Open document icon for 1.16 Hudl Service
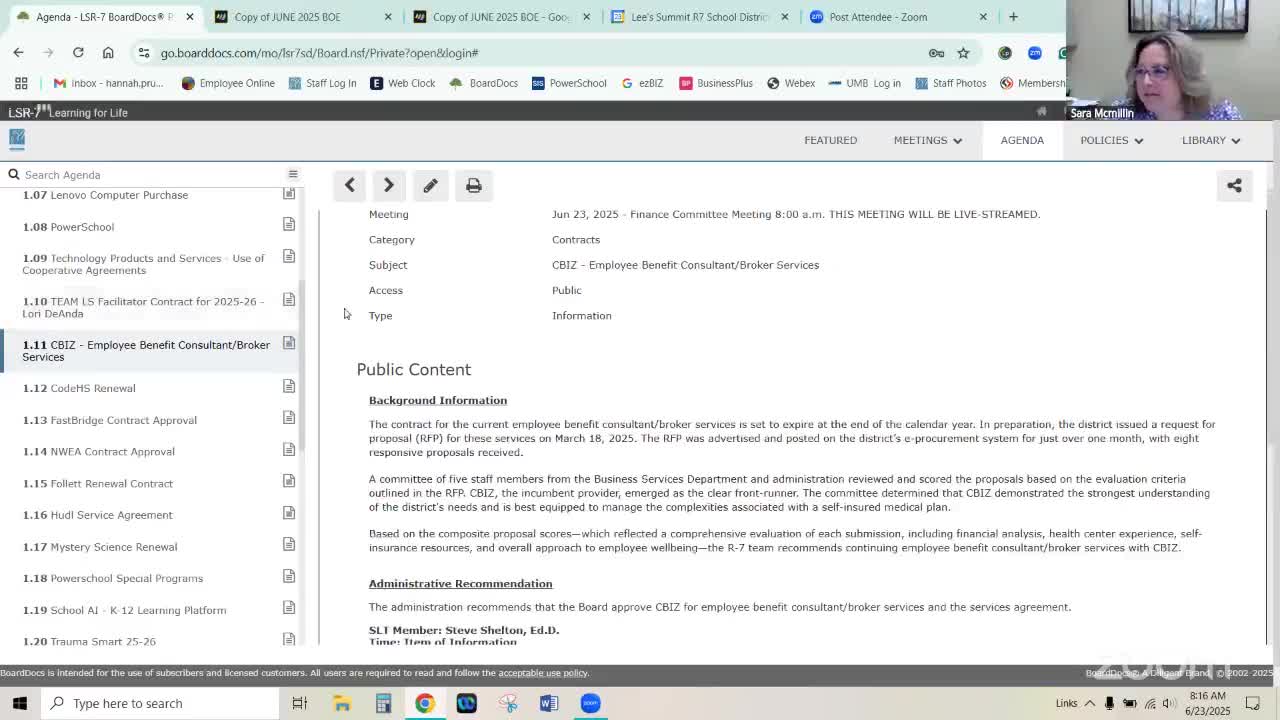The width and height of the screenshot is (1280, 720). [288, 513]
